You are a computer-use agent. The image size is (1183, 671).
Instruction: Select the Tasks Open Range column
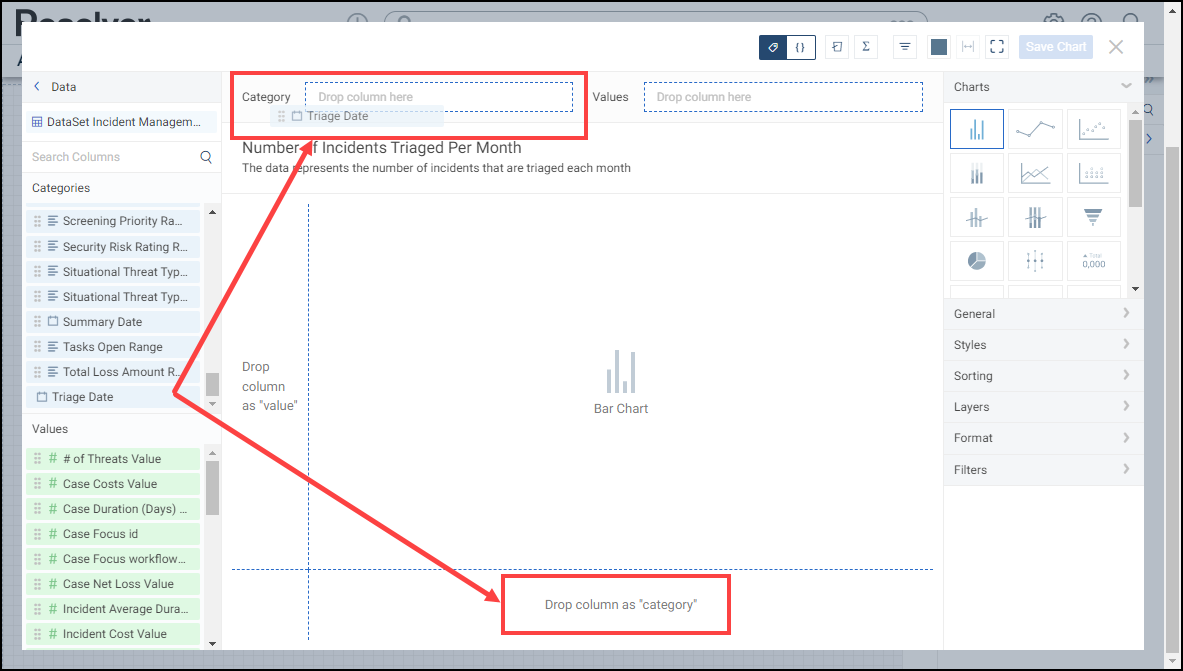click(x=113, y=347)
